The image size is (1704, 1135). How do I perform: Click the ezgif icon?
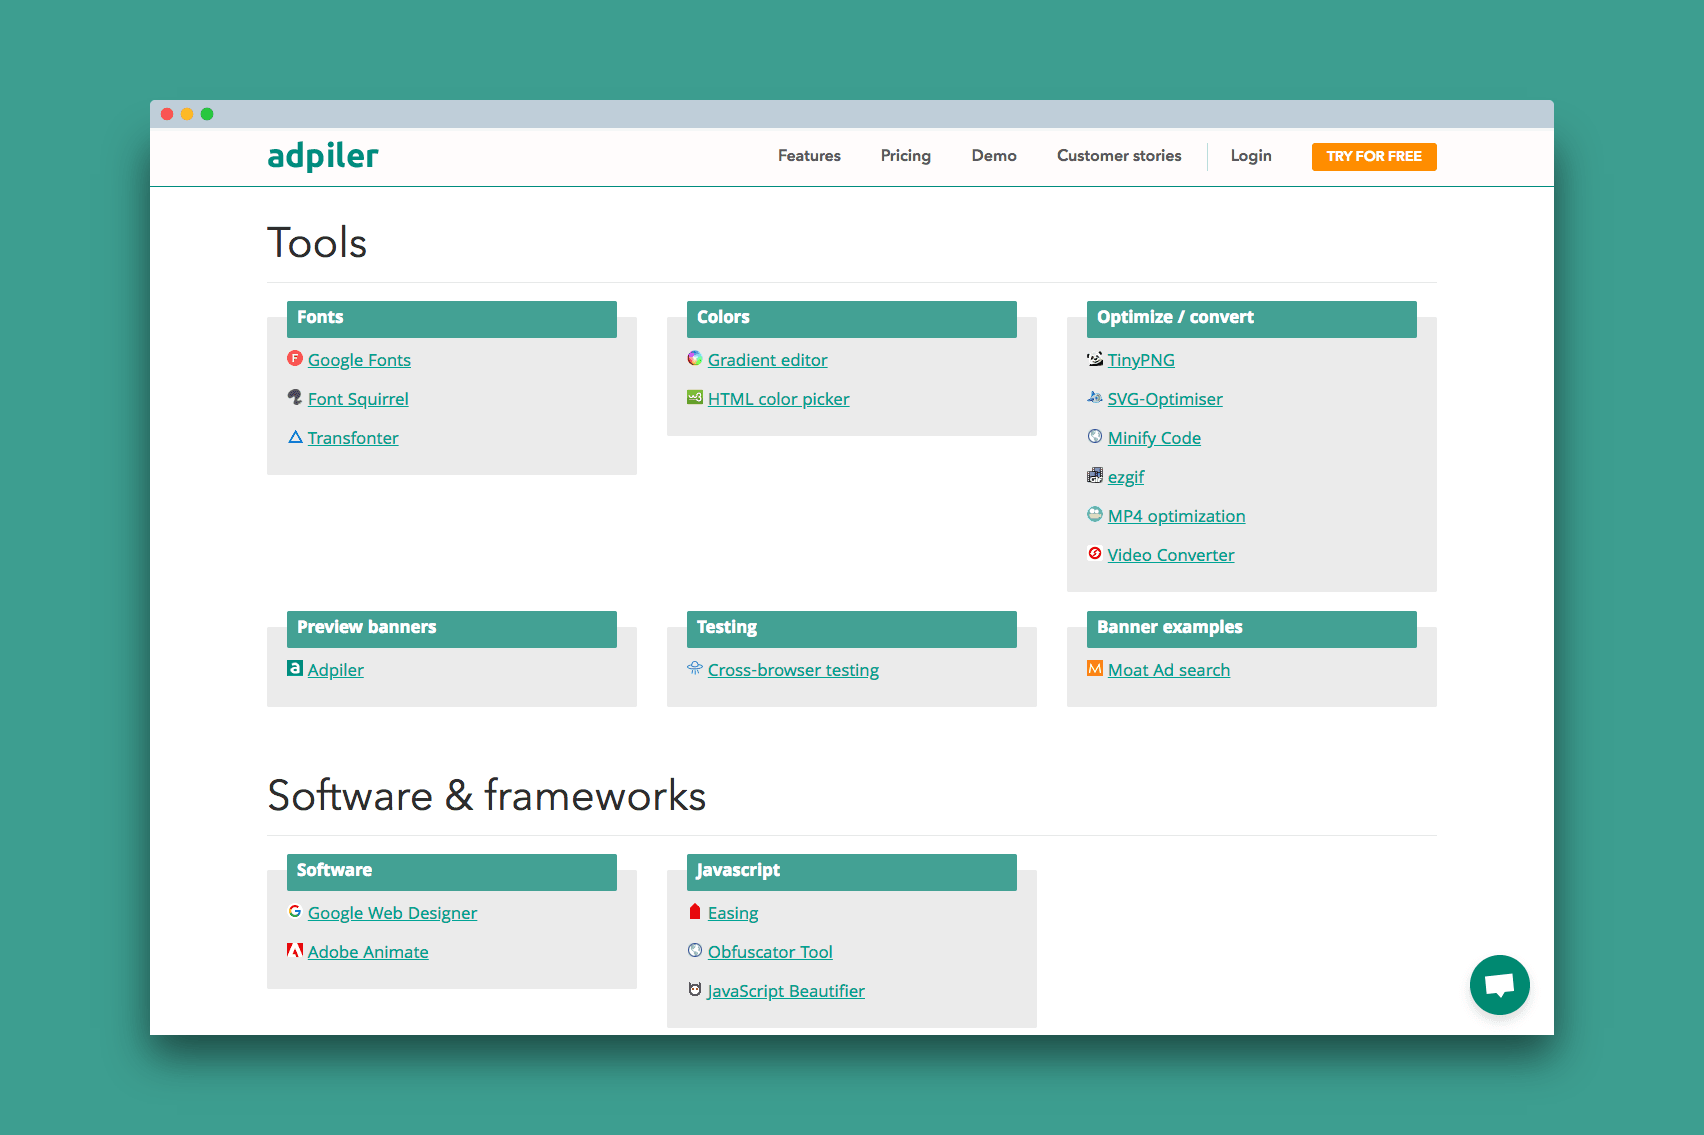point(1095,475)
